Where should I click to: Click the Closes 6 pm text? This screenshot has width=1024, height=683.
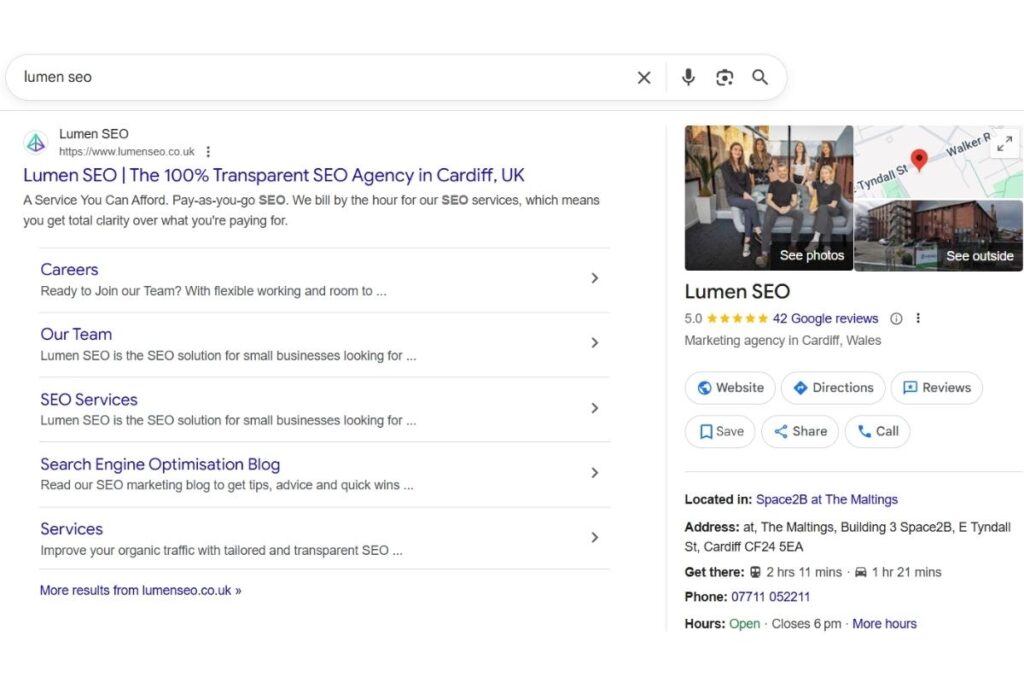point(807,624)
